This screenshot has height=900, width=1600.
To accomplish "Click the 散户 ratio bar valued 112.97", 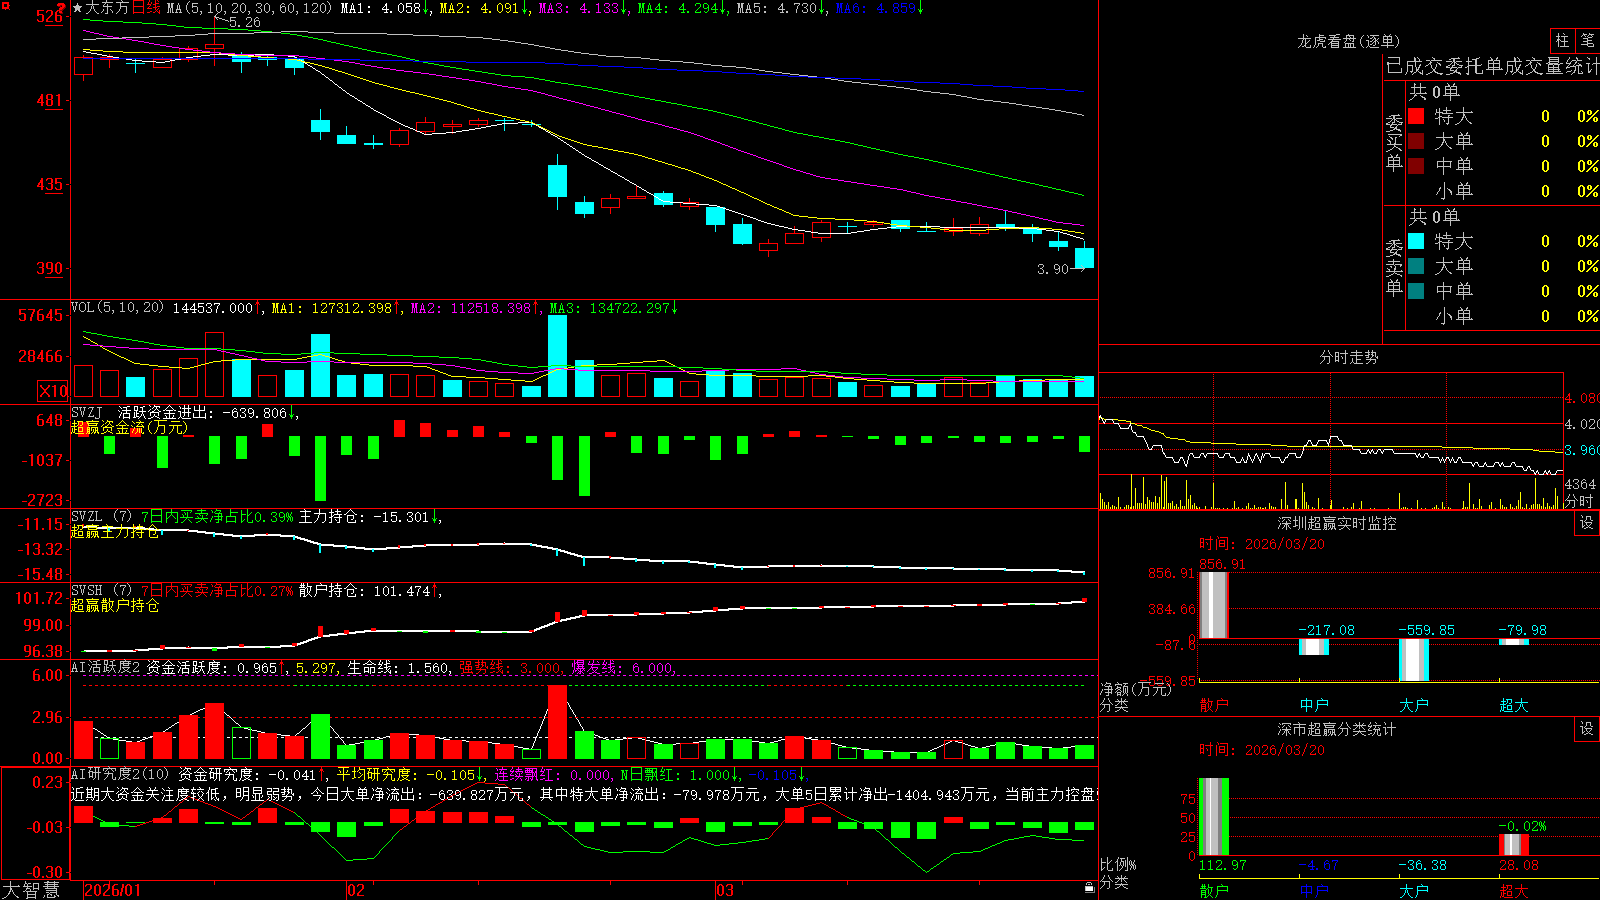I will click(x=1213, y=817).
